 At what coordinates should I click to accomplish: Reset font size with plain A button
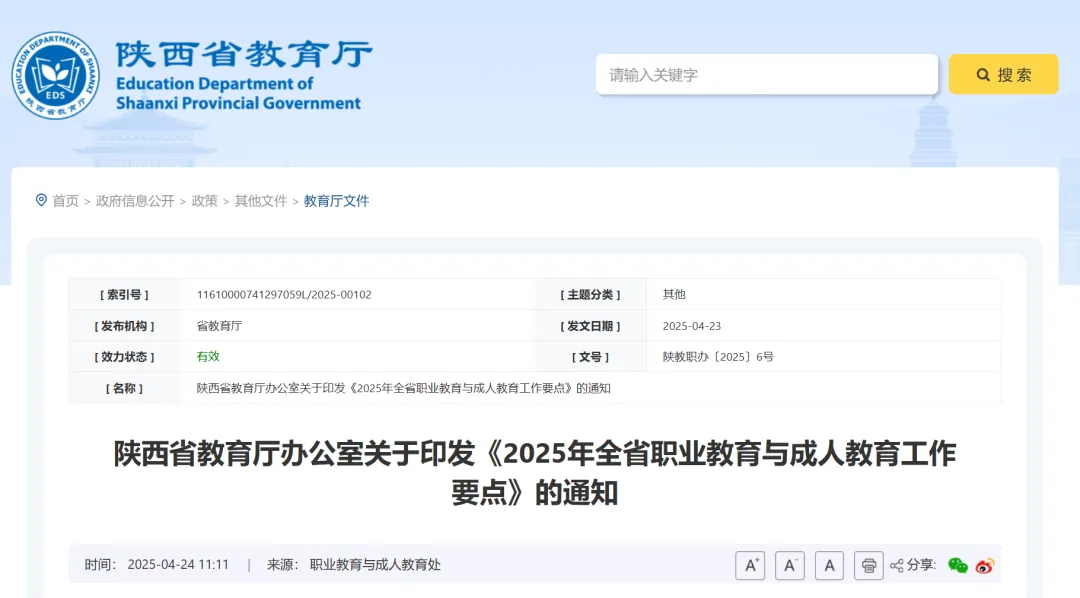coord(829,566)
